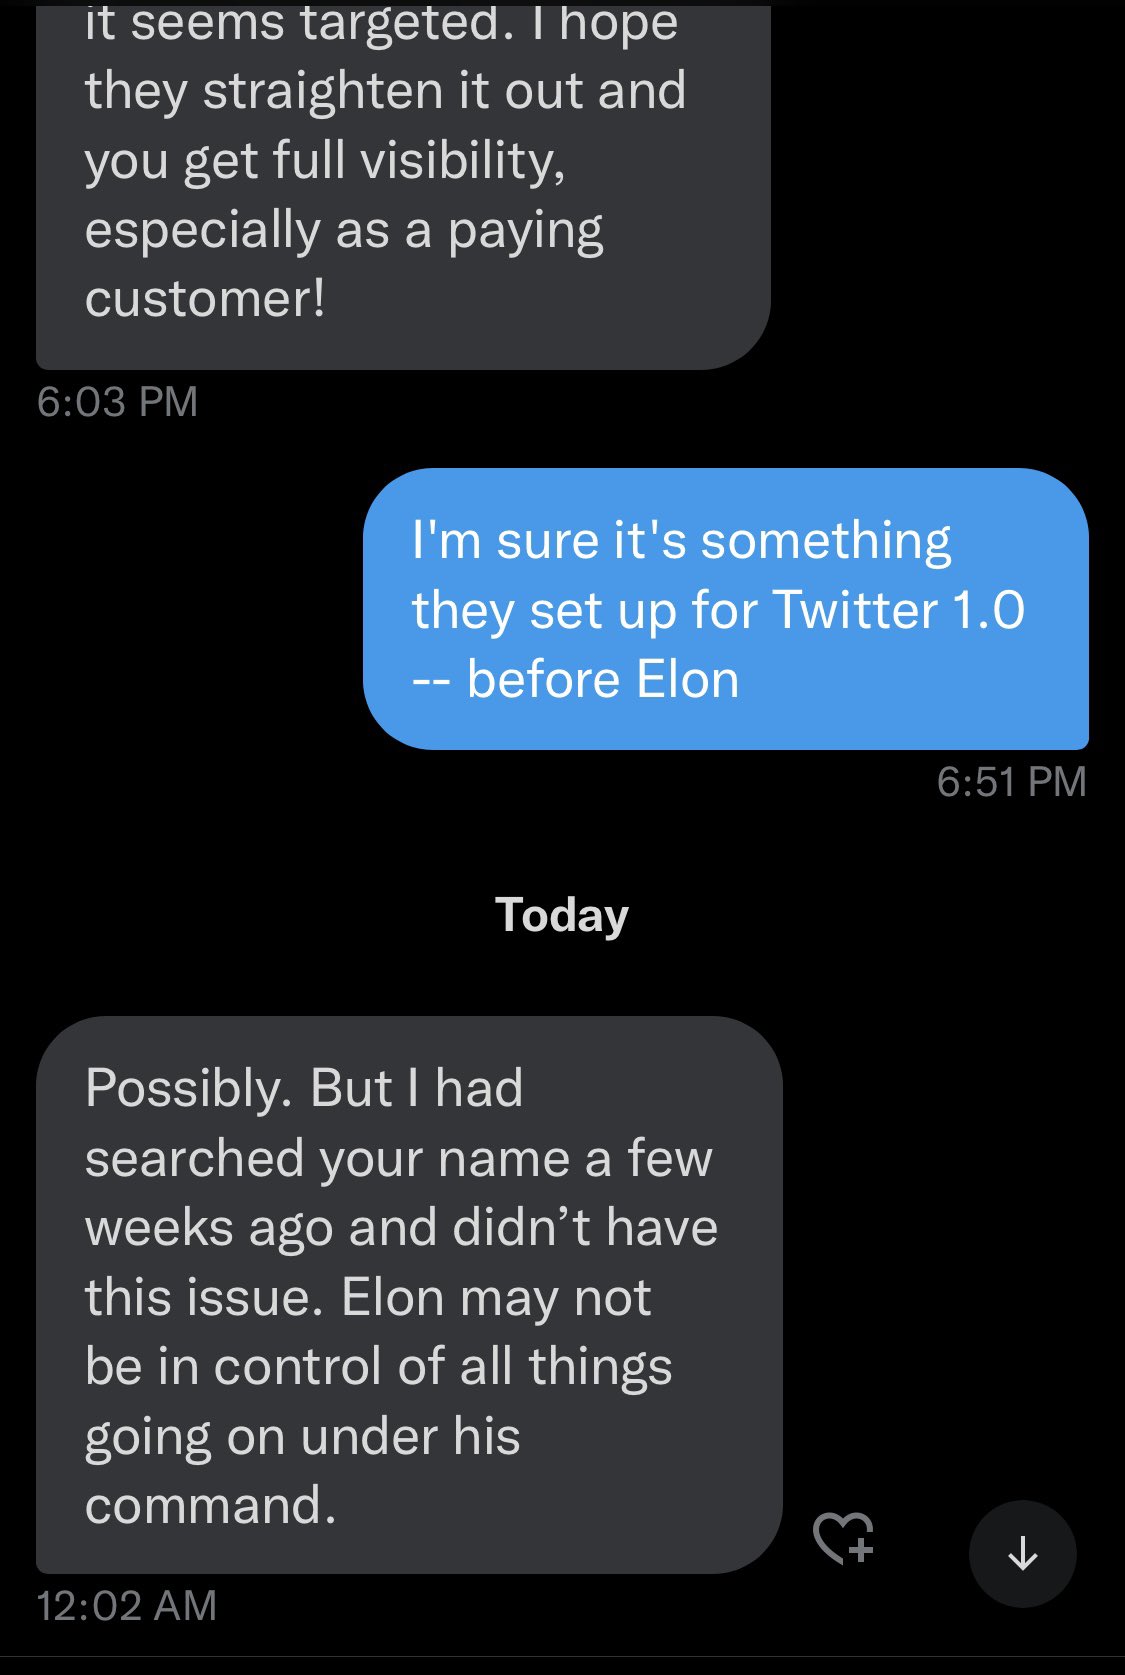The image size is (1125, 1675).
Task: Tap the line 'searched your name a few'
Action: pos(398,1159)
